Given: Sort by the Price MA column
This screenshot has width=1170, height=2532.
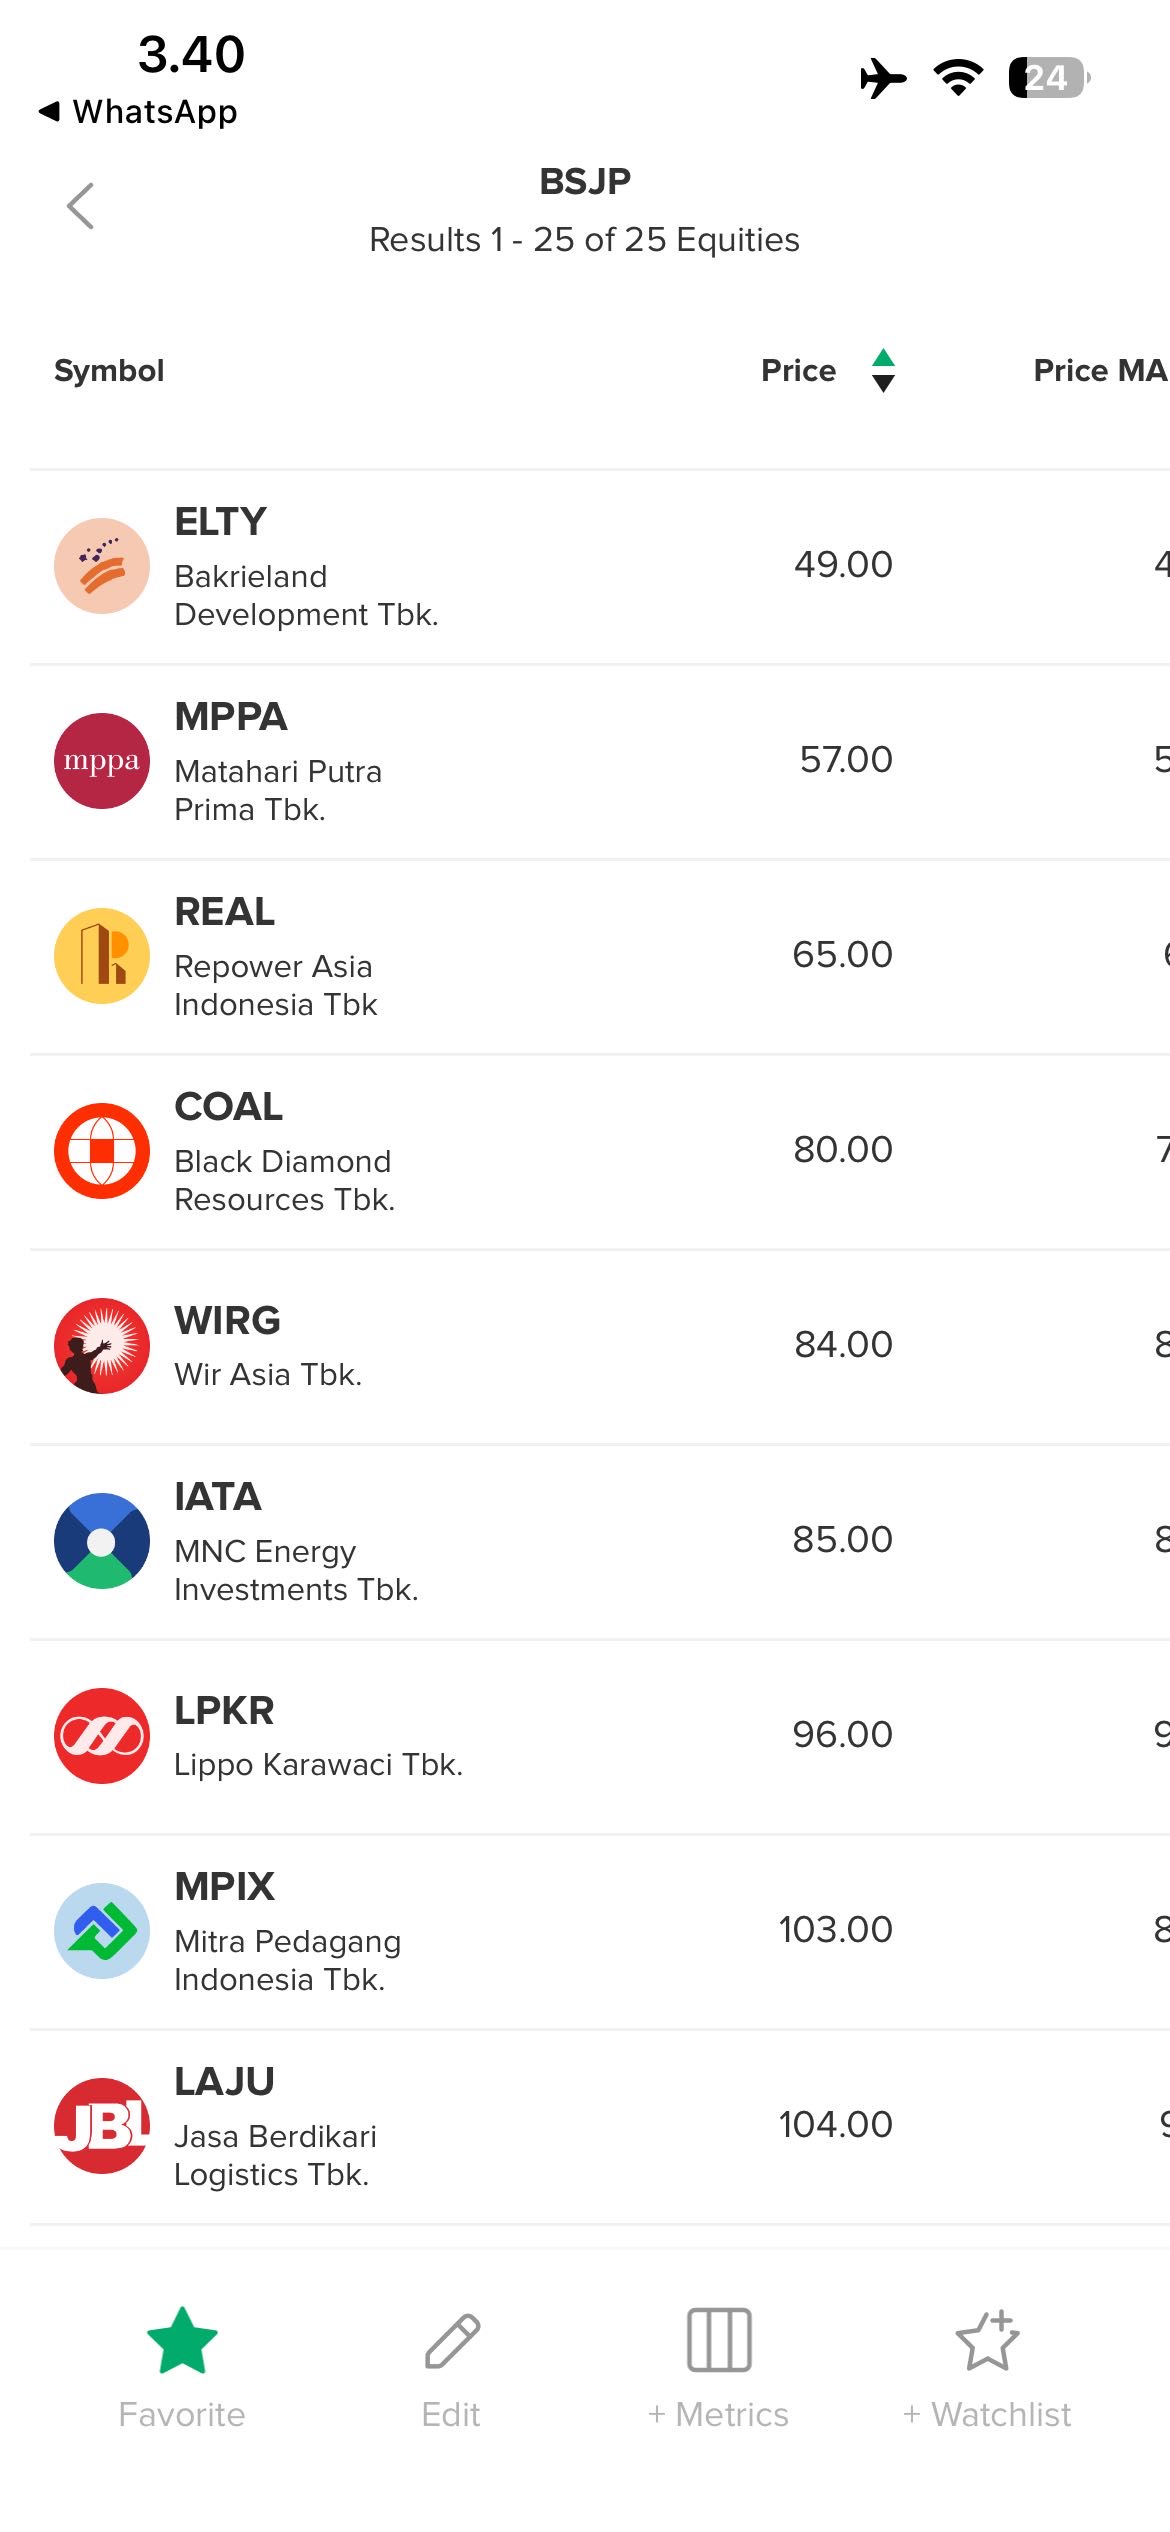Looking at the screenshot, I should [x=1098, y=371].
